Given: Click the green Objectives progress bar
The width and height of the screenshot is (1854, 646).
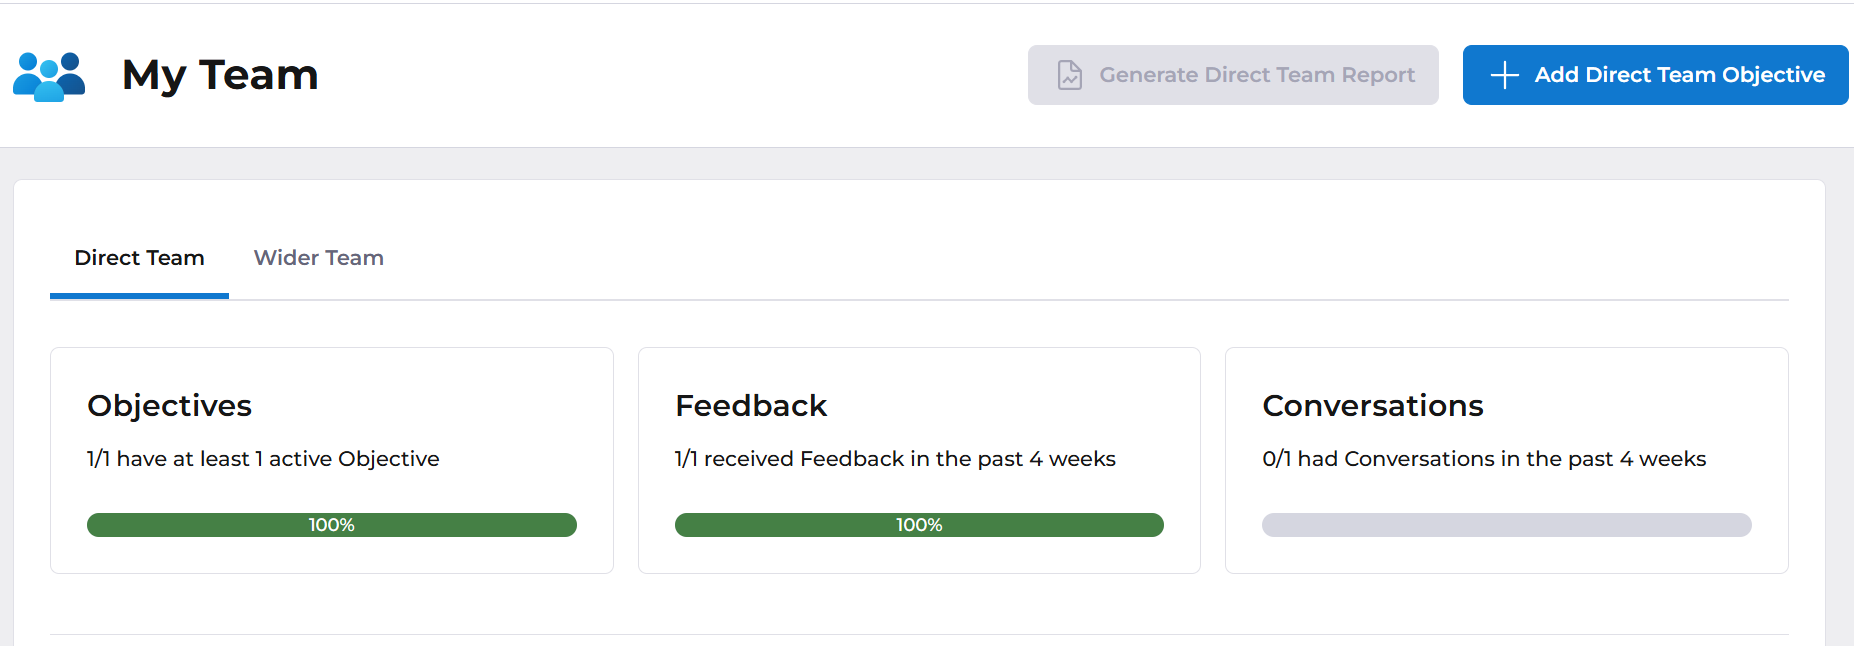Looking at the screenshot, I should coord(200,525).
